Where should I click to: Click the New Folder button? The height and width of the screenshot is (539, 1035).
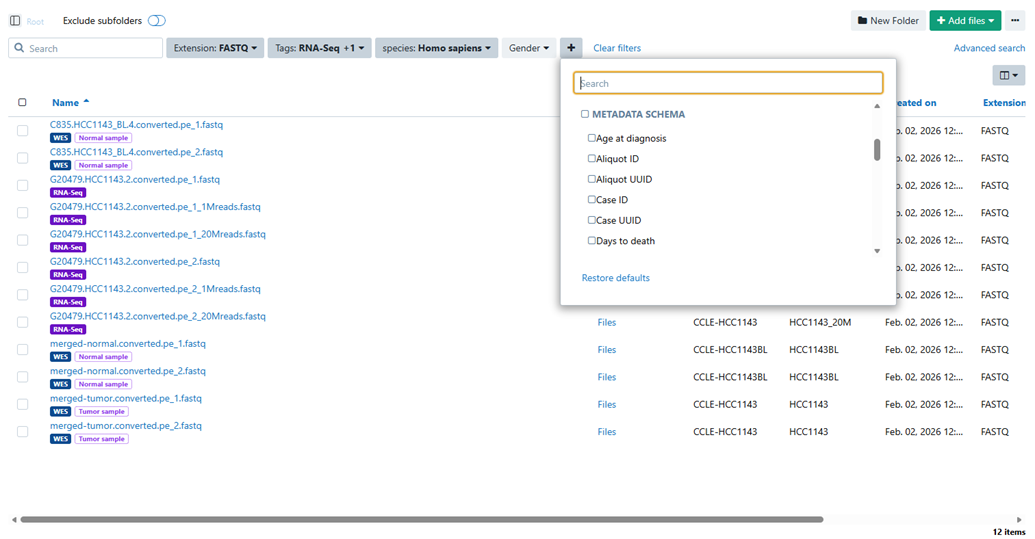click(x=888, y=20)
